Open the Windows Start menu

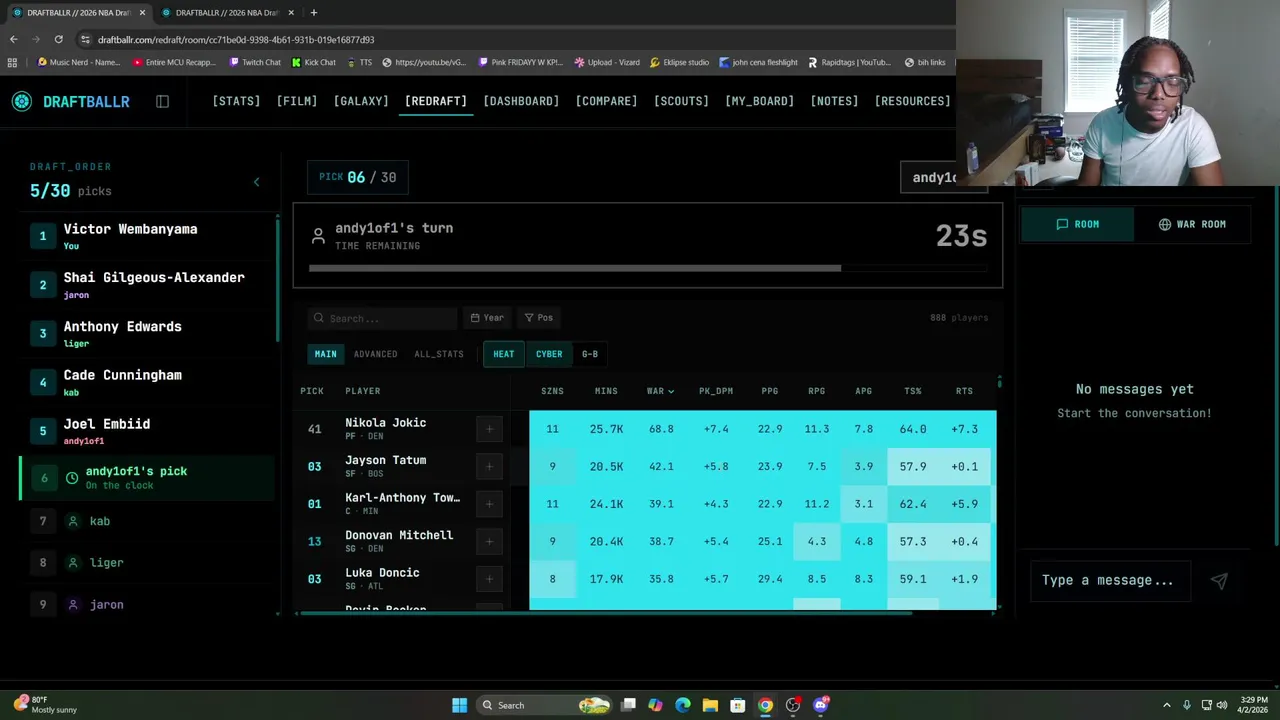459,705
